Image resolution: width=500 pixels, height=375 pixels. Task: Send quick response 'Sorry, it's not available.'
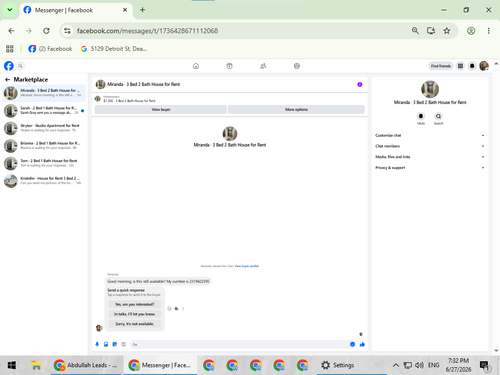click(135, 324)
